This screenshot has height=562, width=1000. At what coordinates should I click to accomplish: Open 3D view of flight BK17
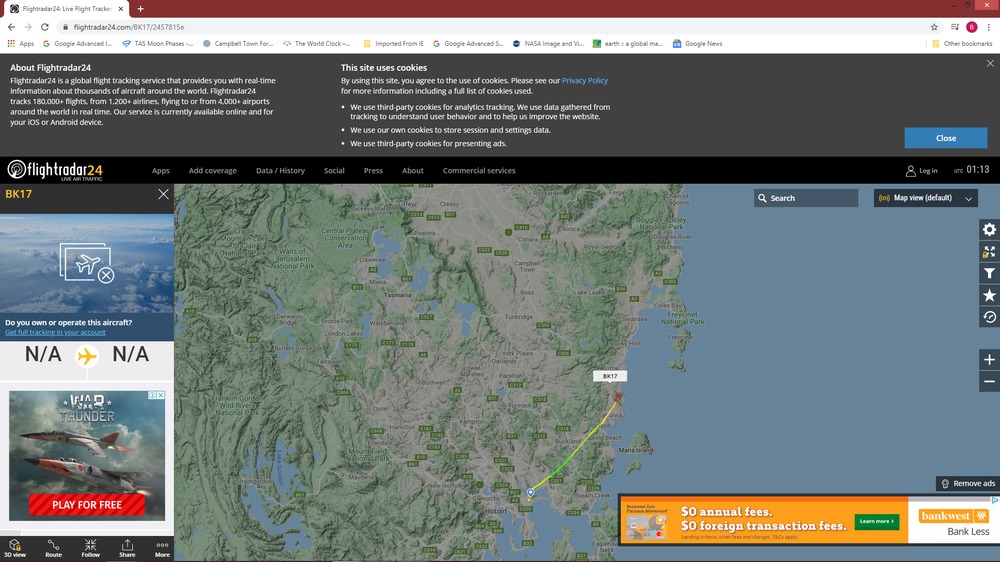(x=15, y=547)
